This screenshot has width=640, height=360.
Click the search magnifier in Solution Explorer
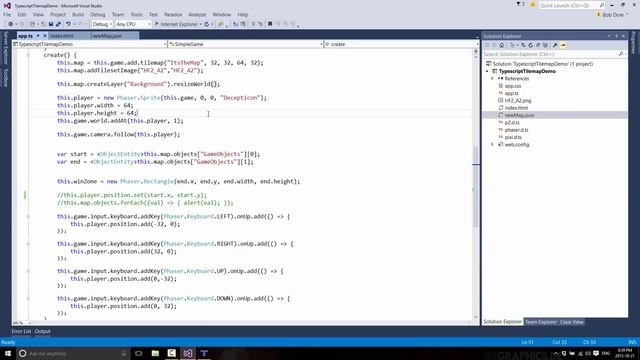(621, 54)
